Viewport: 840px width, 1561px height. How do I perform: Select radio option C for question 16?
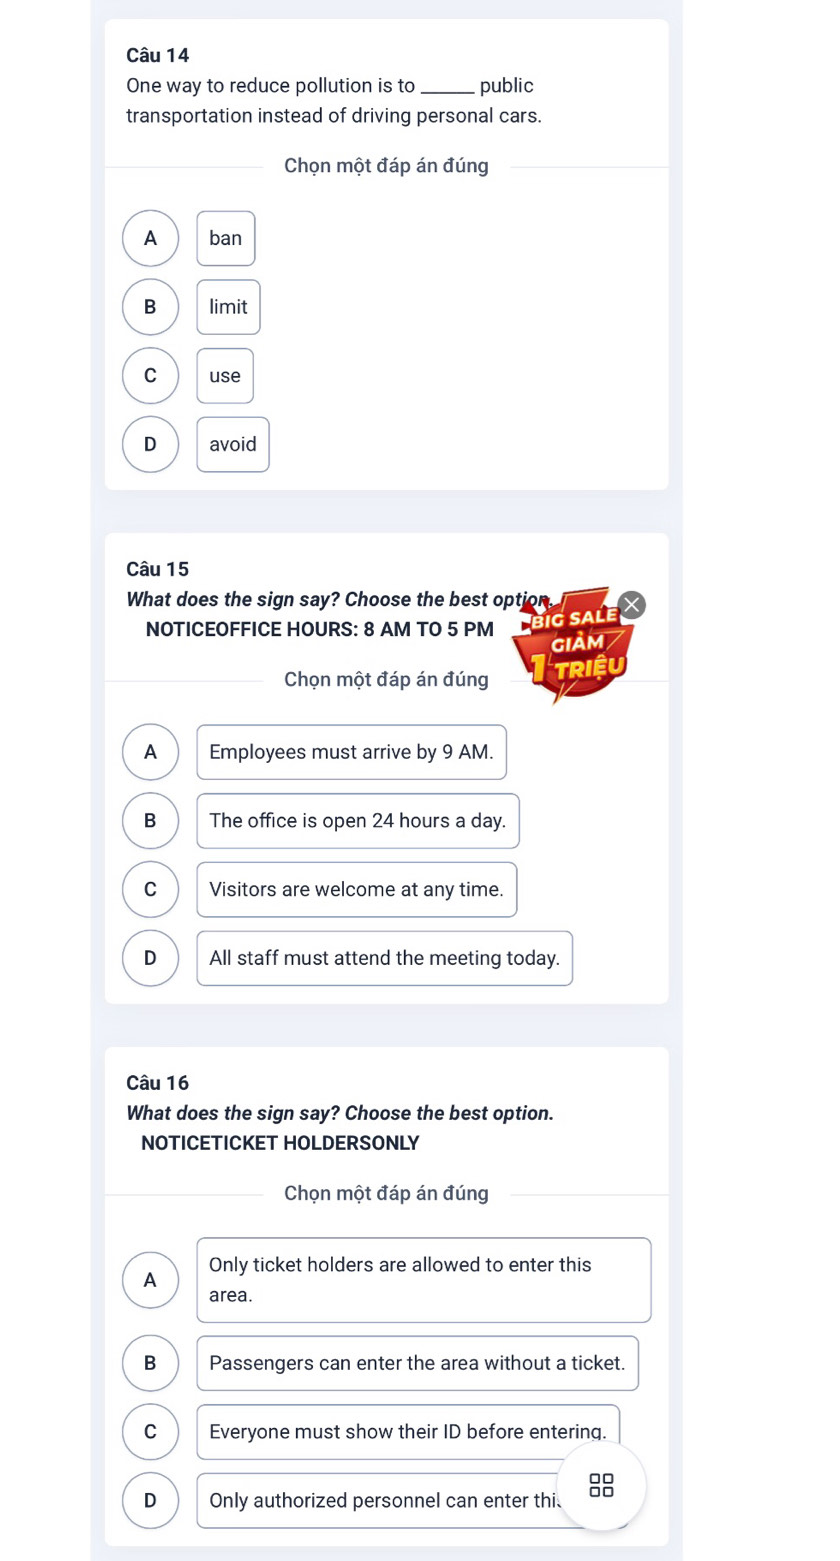pos(150,1431)
